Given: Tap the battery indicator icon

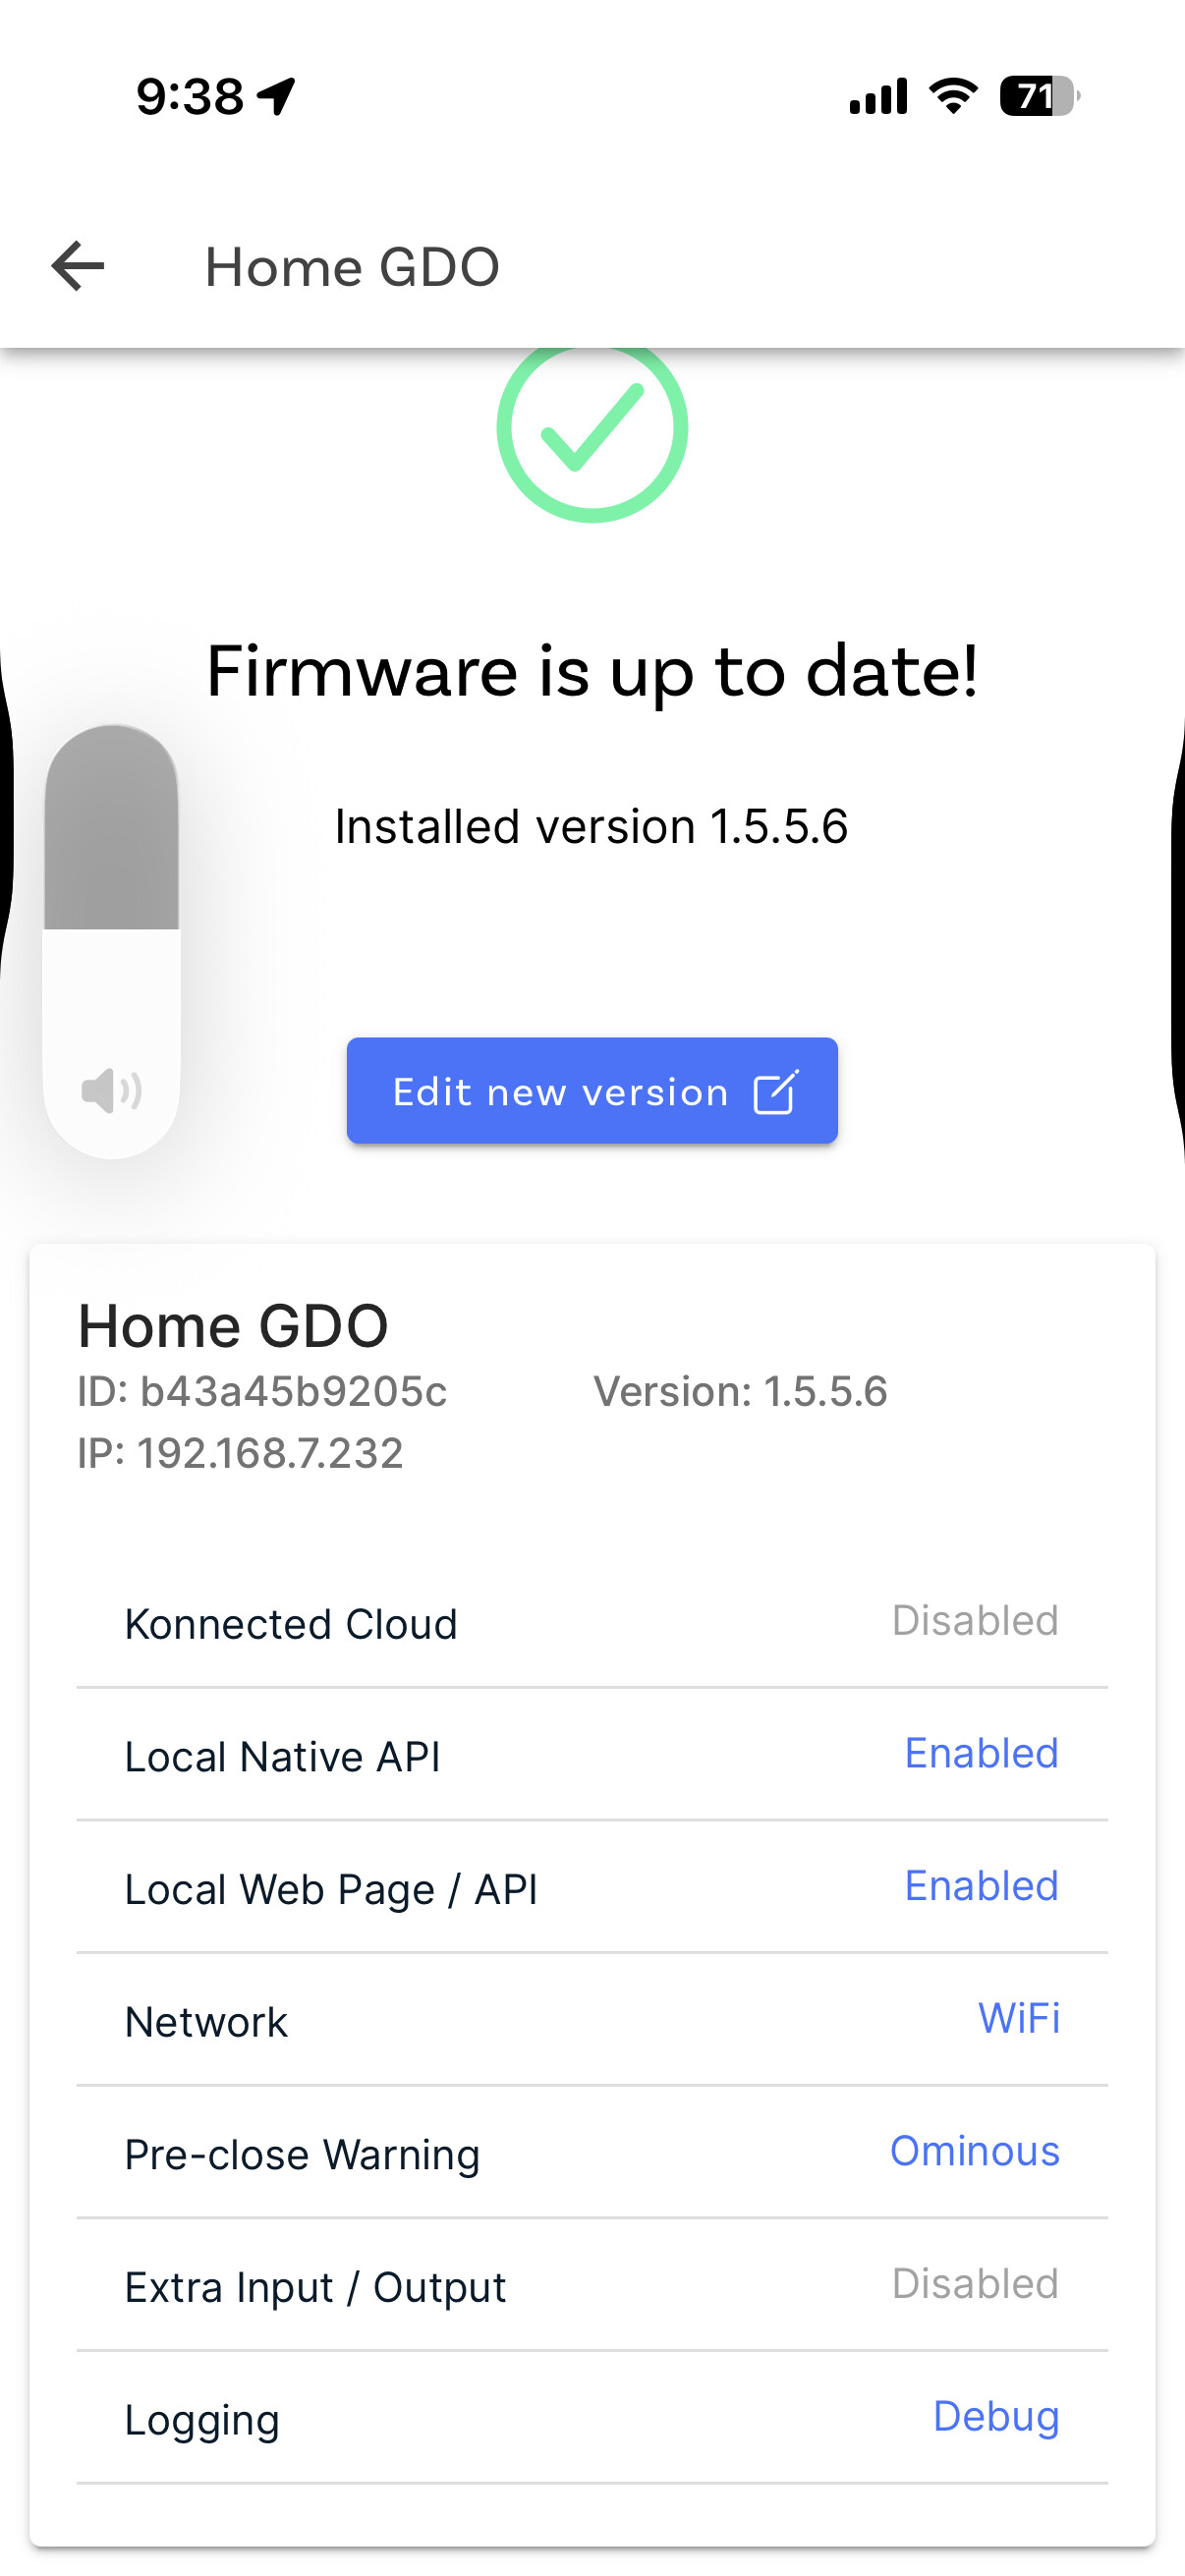Looking at the screenshot, I should (x=1039, y=96).
